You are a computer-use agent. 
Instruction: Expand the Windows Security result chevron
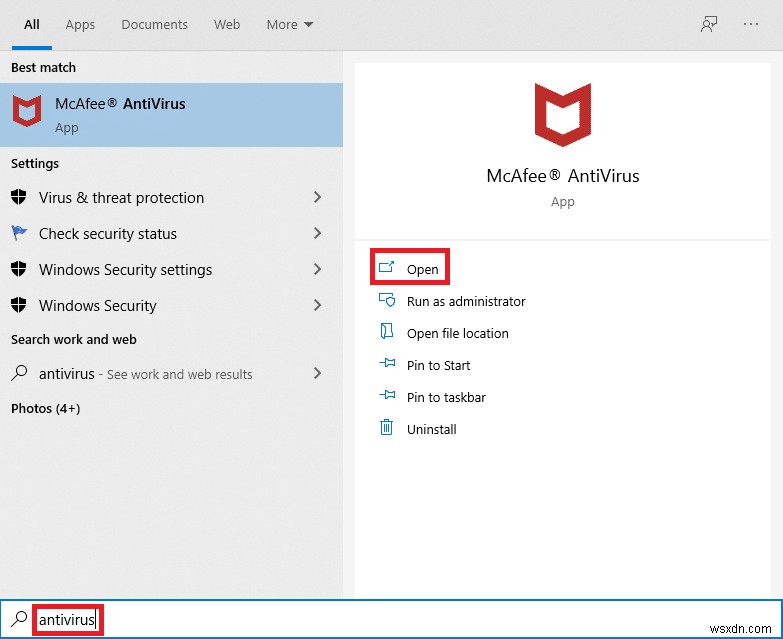[317, 305]
